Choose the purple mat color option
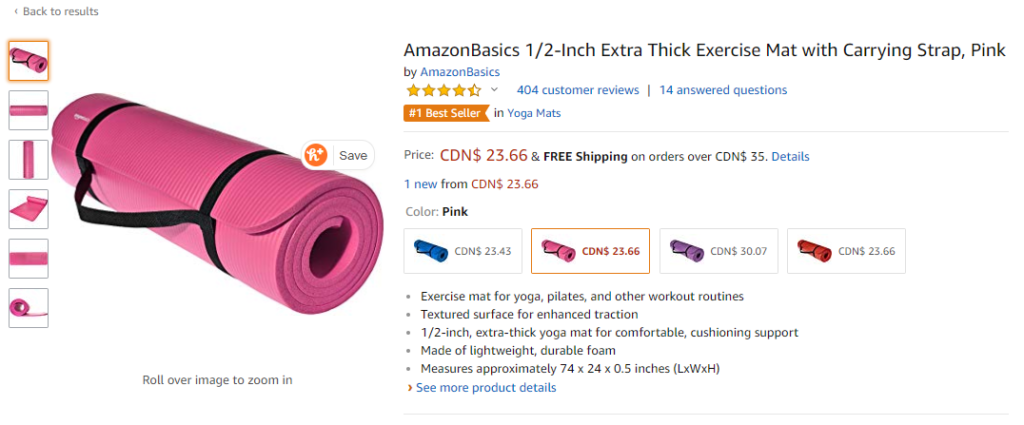Viewport: 1024px width, 425px height. [718, 251]
